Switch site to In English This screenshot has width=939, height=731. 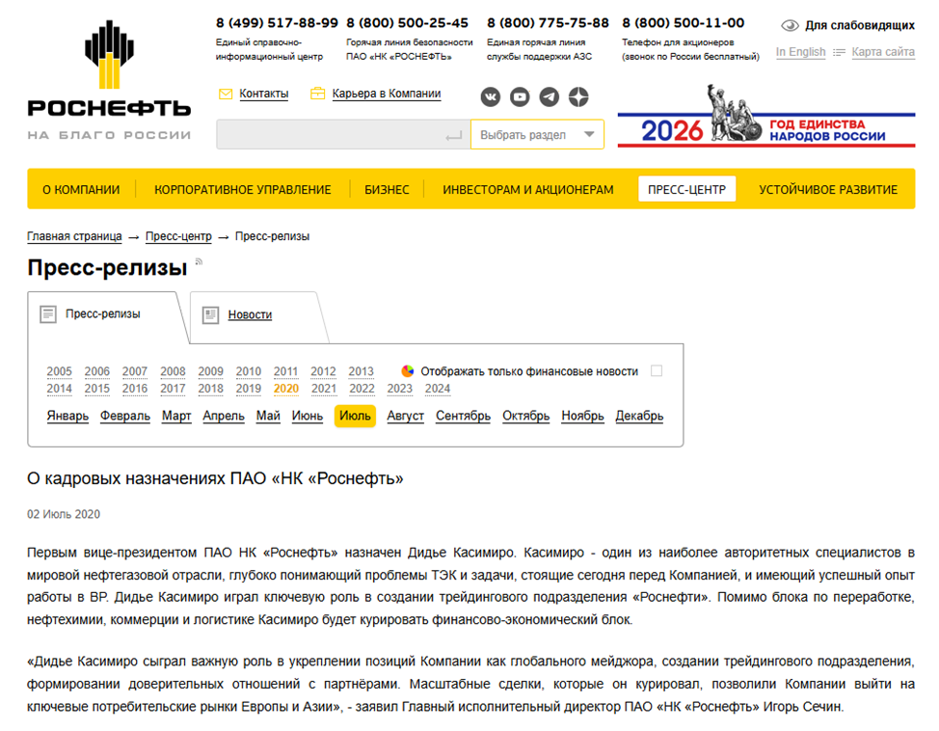[801, 52]
